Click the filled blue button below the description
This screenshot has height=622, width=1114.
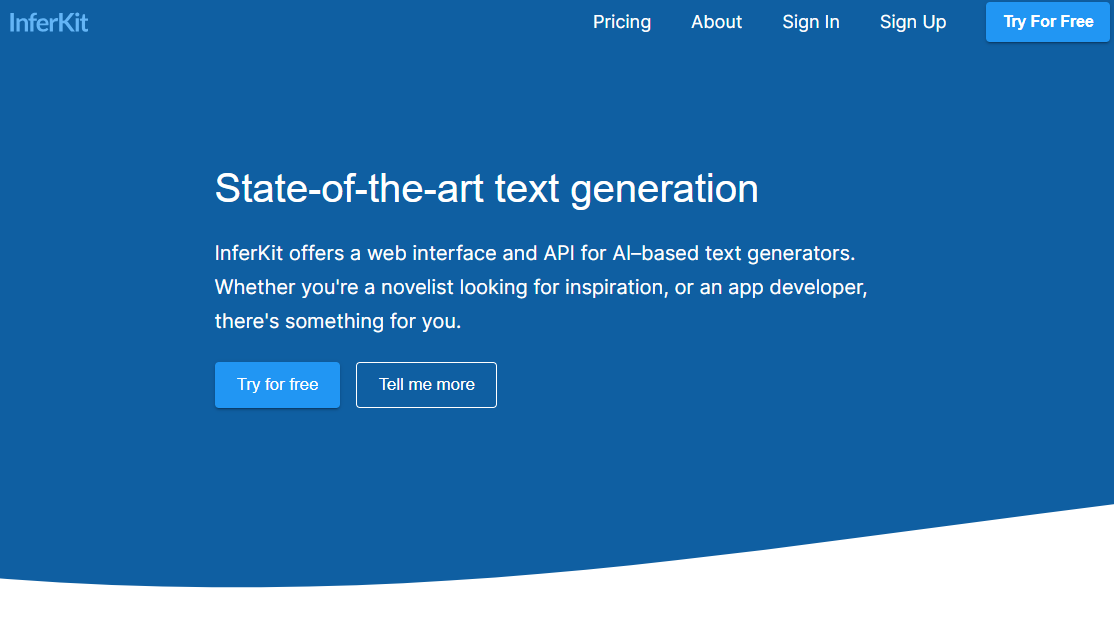277,385
